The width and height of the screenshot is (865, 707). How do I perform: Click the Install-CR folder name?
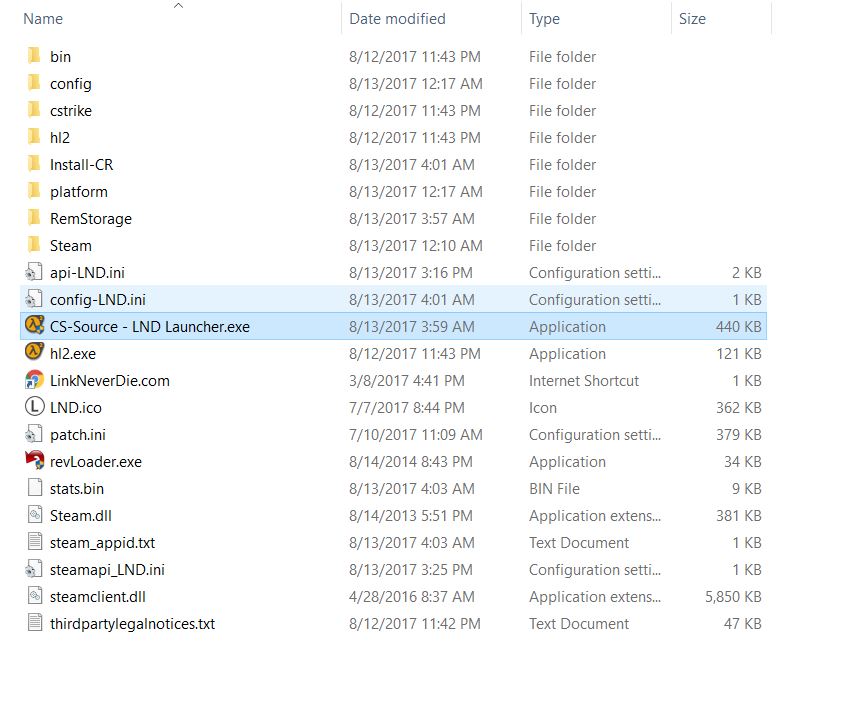81,164
